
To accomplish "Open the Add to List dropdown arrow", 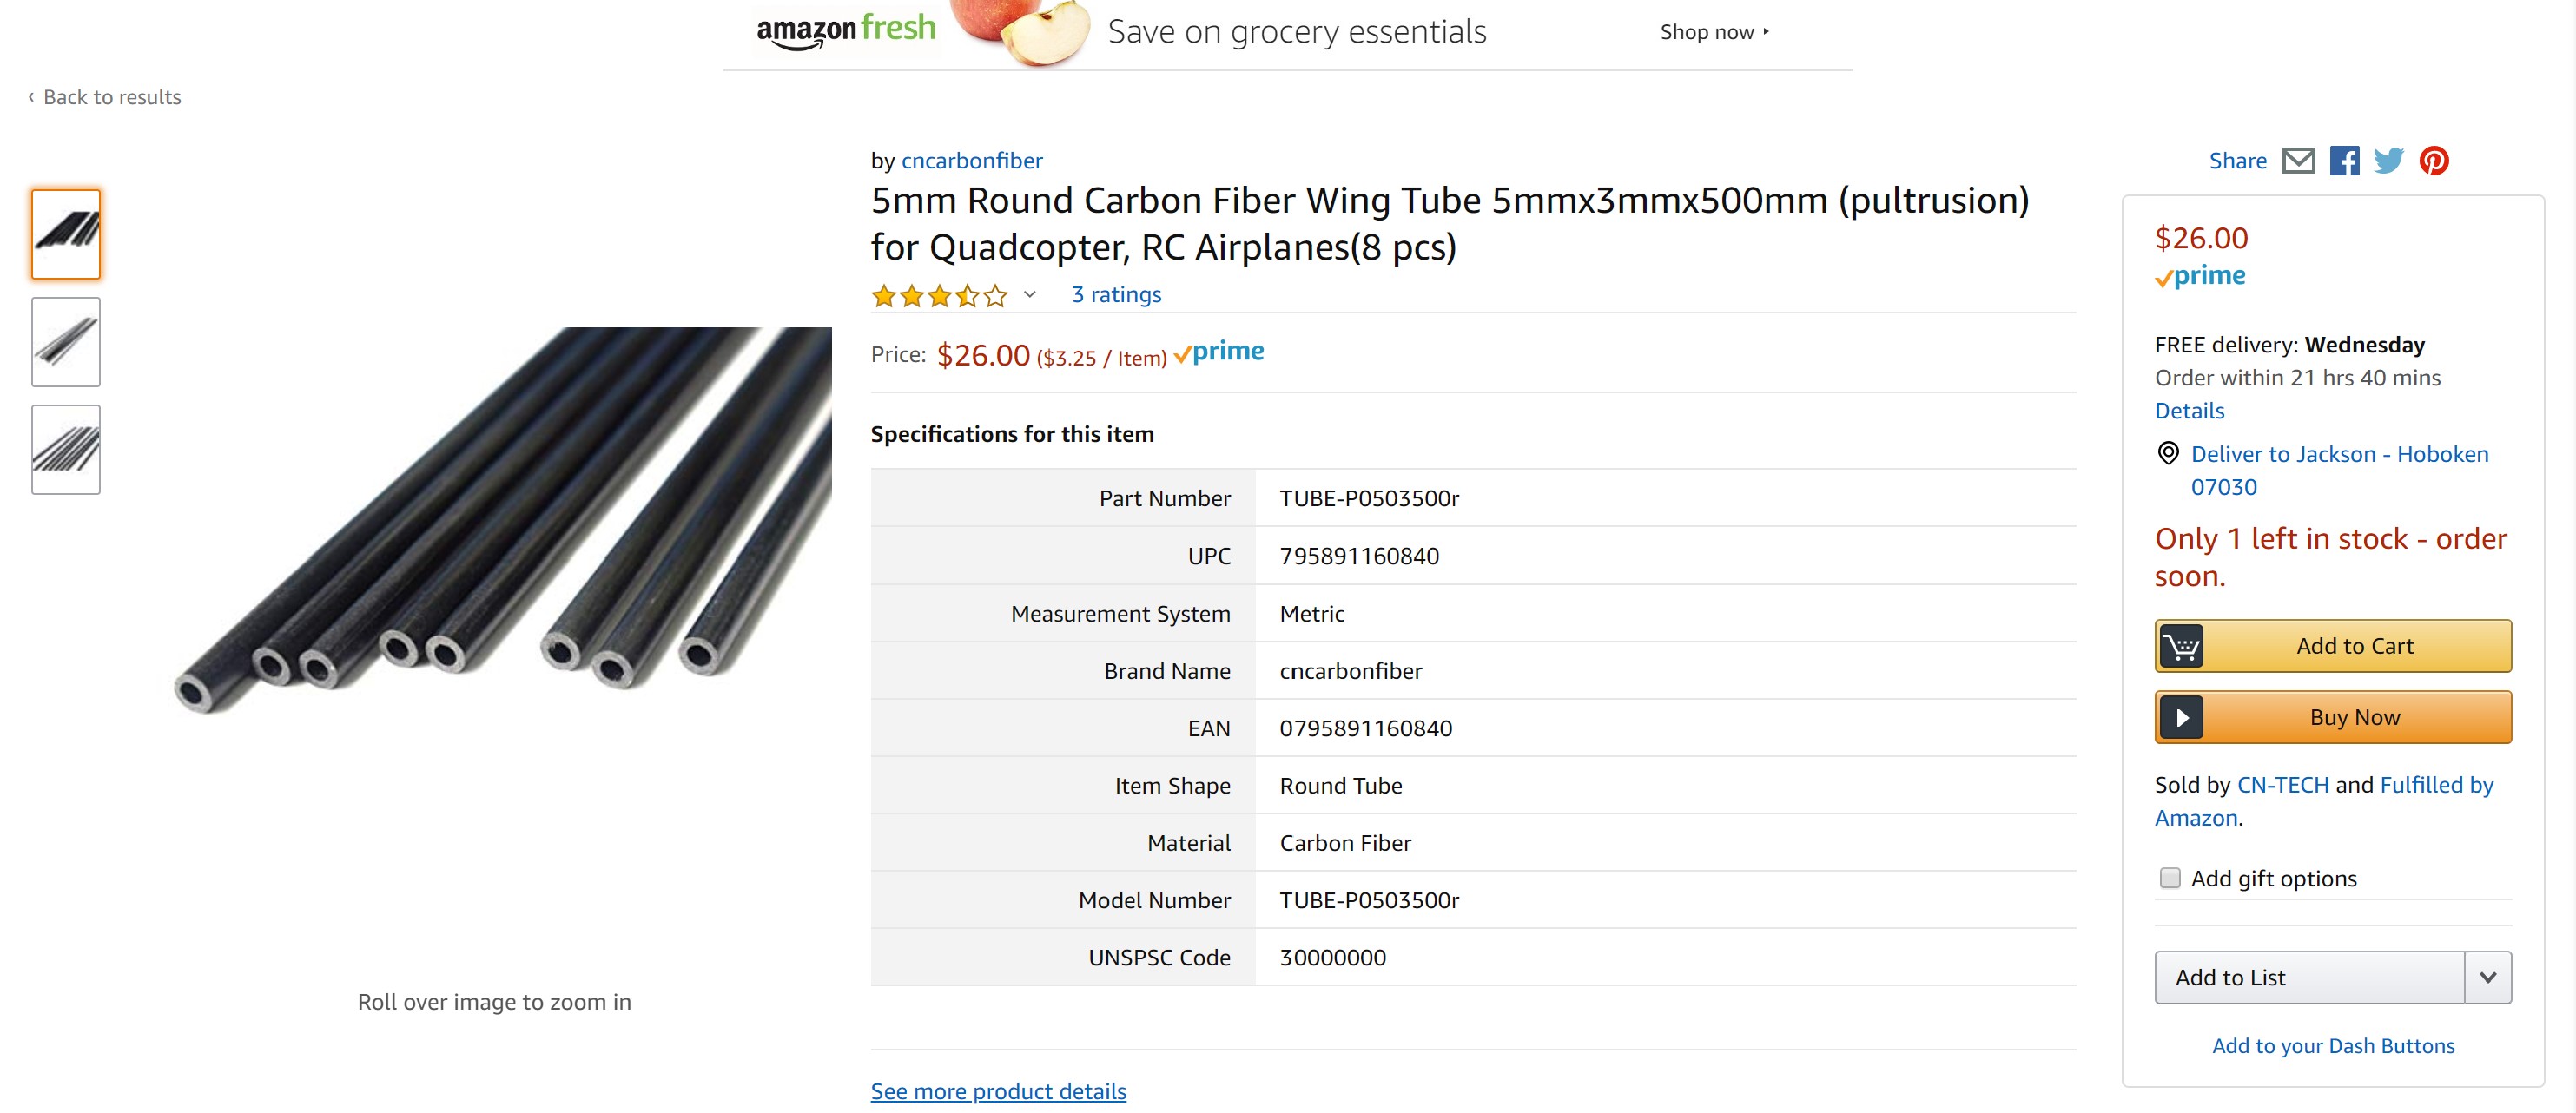I will click(x=2488, y=977).
